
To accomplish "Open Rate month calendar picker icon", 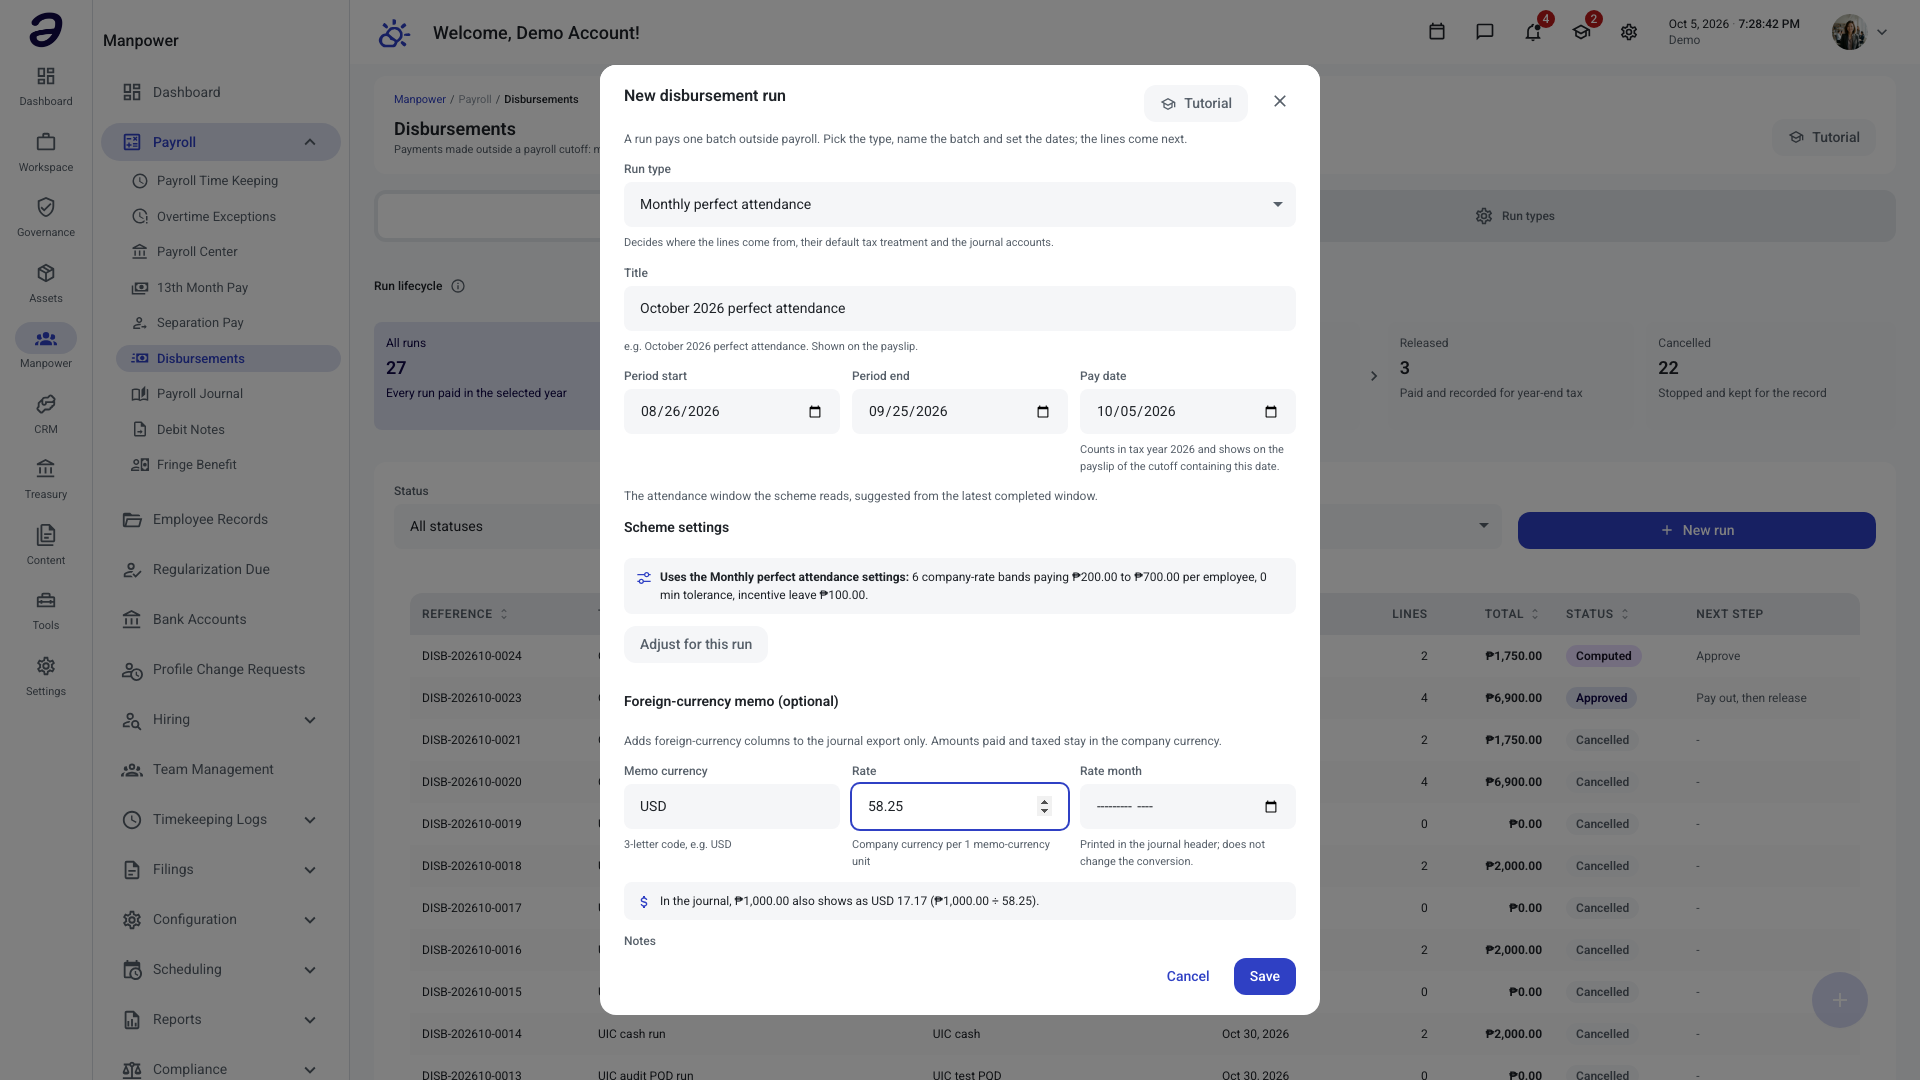I will click(1271, 807).
